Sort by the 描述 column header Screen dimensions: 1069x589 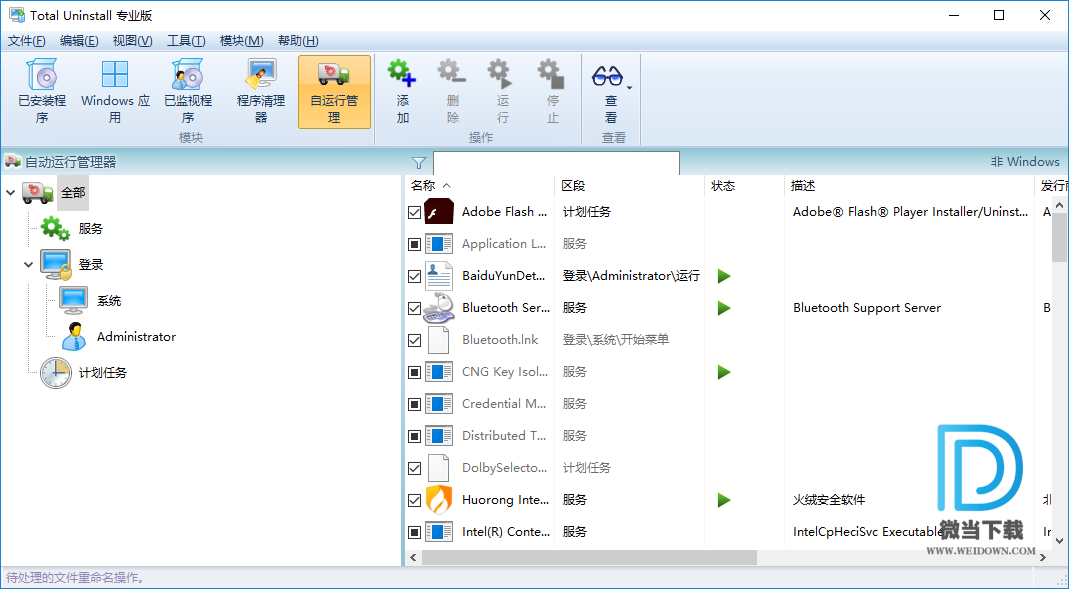[x=909, y=185]
